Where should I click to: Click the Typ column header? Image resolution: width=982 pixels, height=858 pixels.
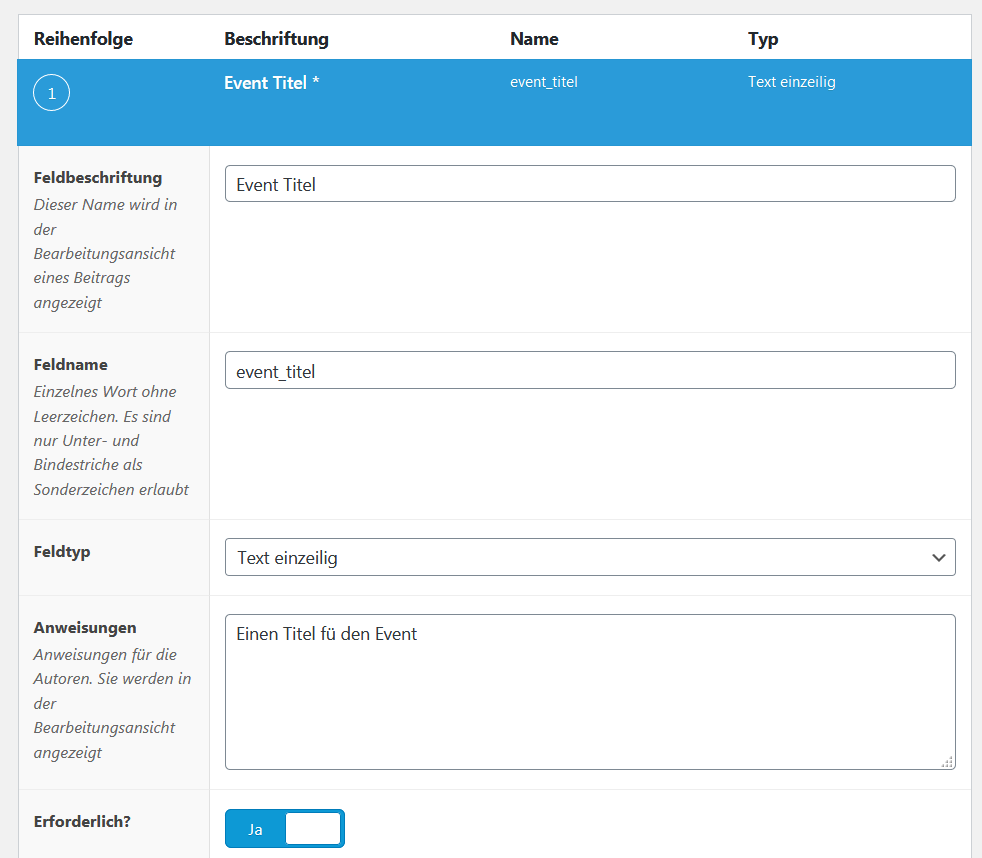point(763,38)
